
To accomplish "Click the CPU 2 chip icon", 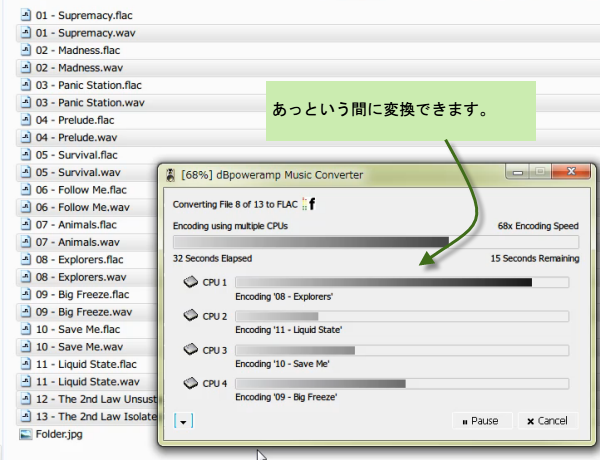I will coord(191,316).
